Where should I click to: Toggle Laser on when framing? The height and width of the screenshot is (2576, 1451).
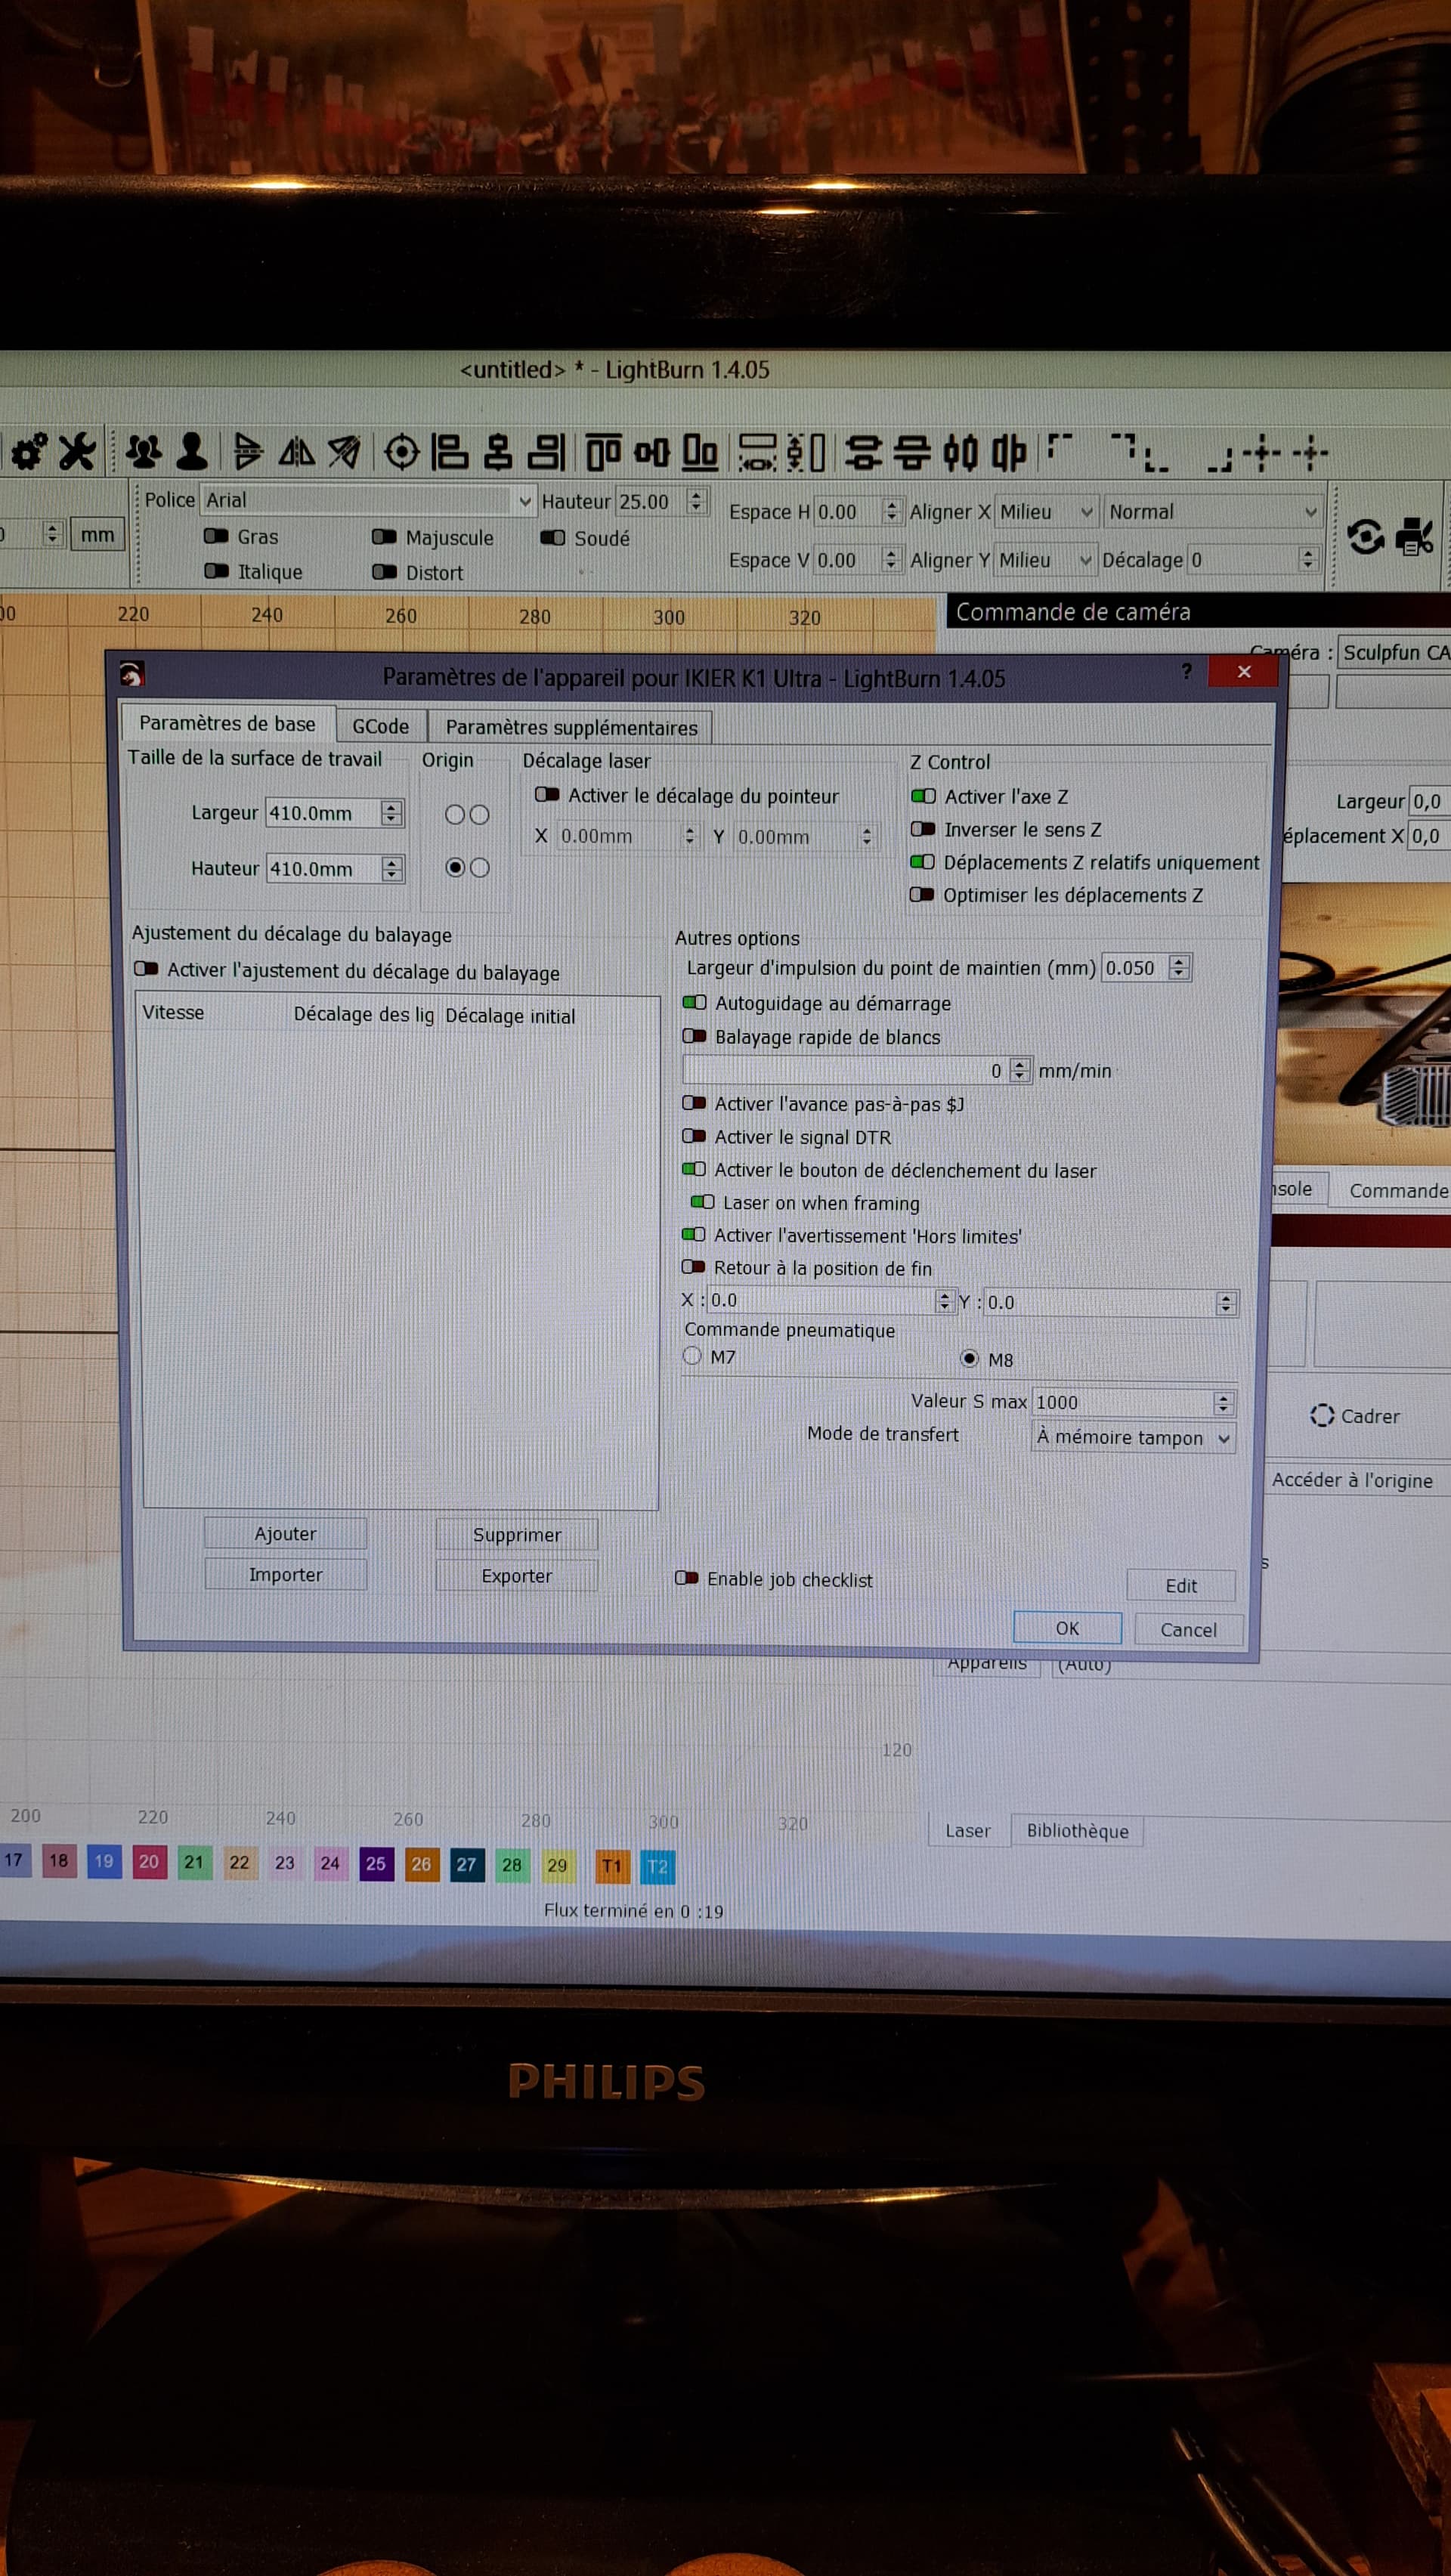click(703, 1202)
